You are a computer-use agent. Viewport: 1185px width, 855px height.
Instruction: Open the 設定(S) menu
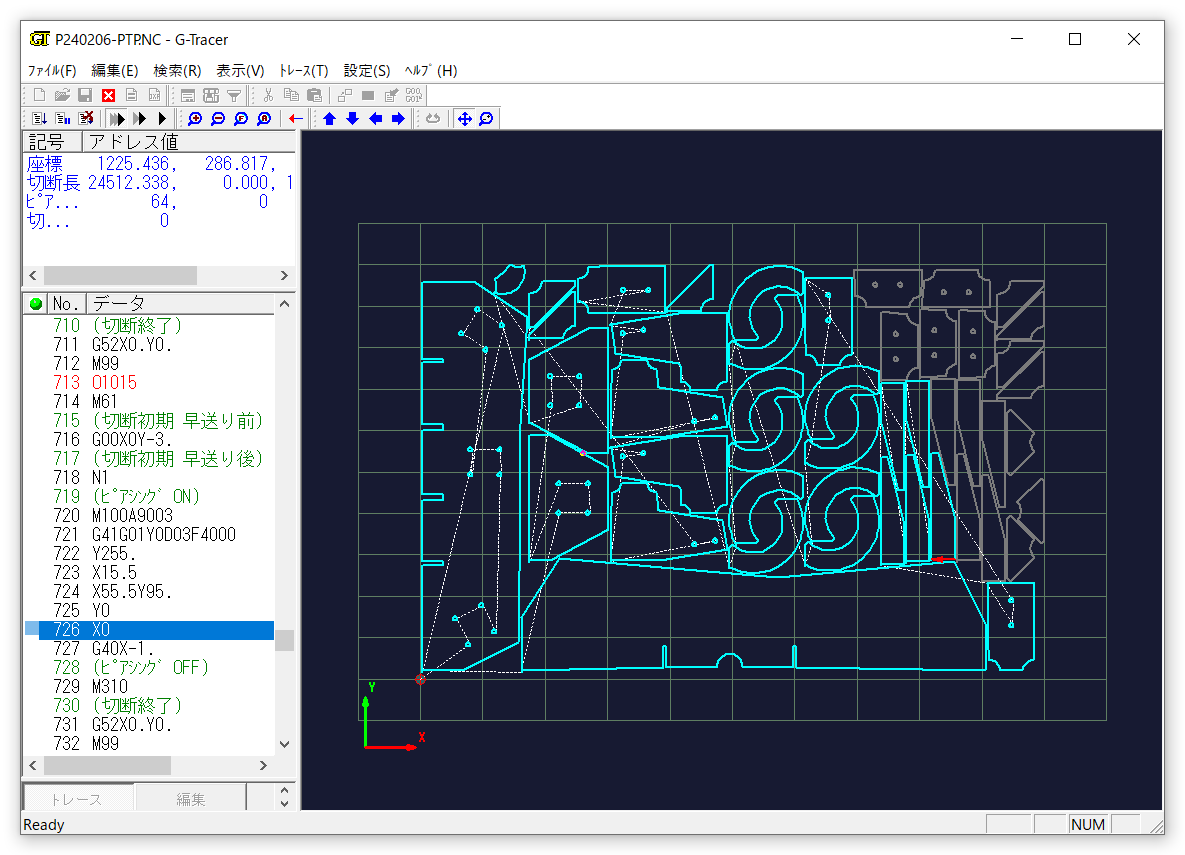tap(367, 71)
